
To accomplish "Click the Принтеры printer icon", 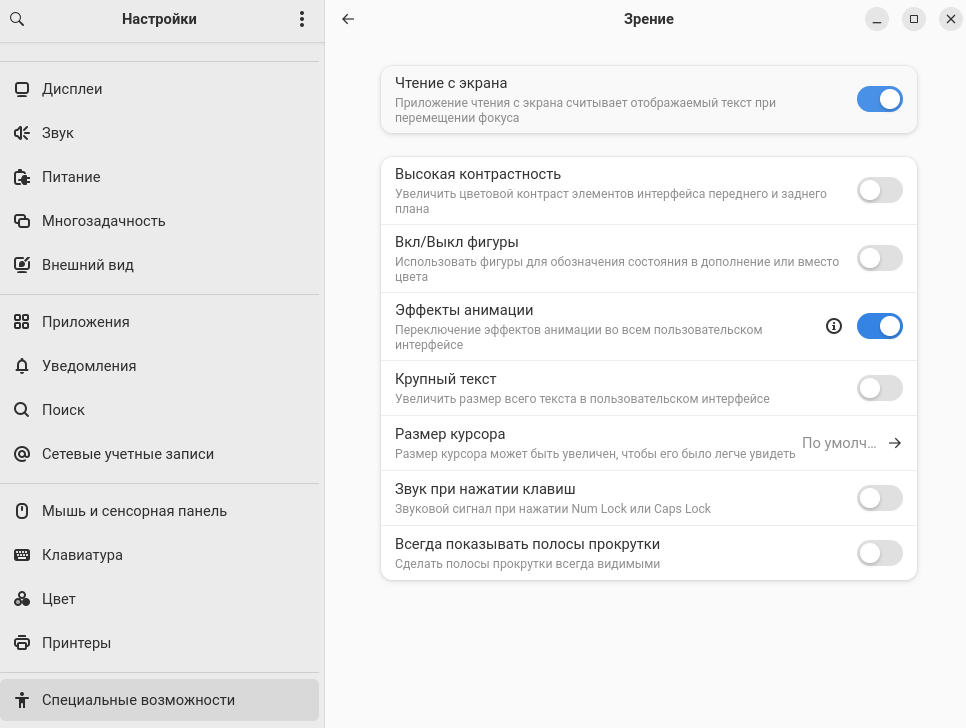I will point(22,643).
